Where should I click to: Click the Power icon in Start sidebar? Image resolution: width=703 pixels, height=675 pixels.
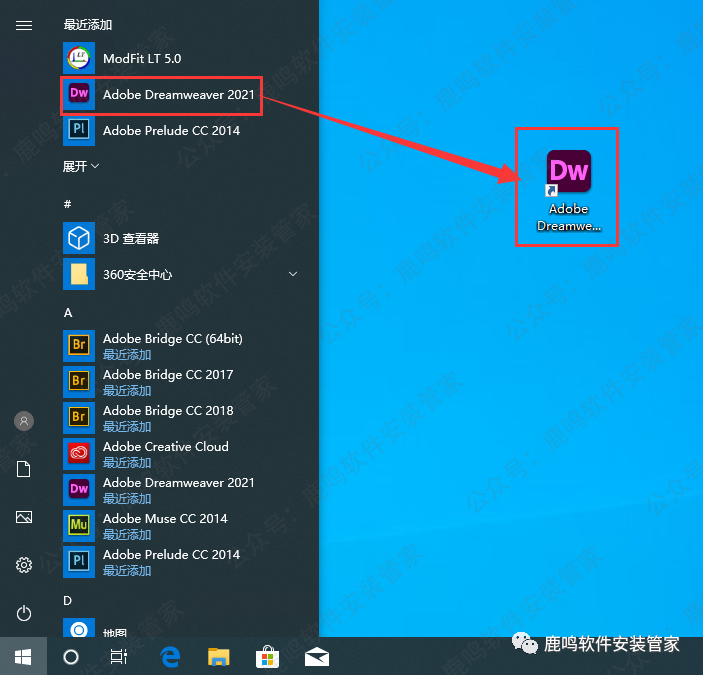(24, 613)
